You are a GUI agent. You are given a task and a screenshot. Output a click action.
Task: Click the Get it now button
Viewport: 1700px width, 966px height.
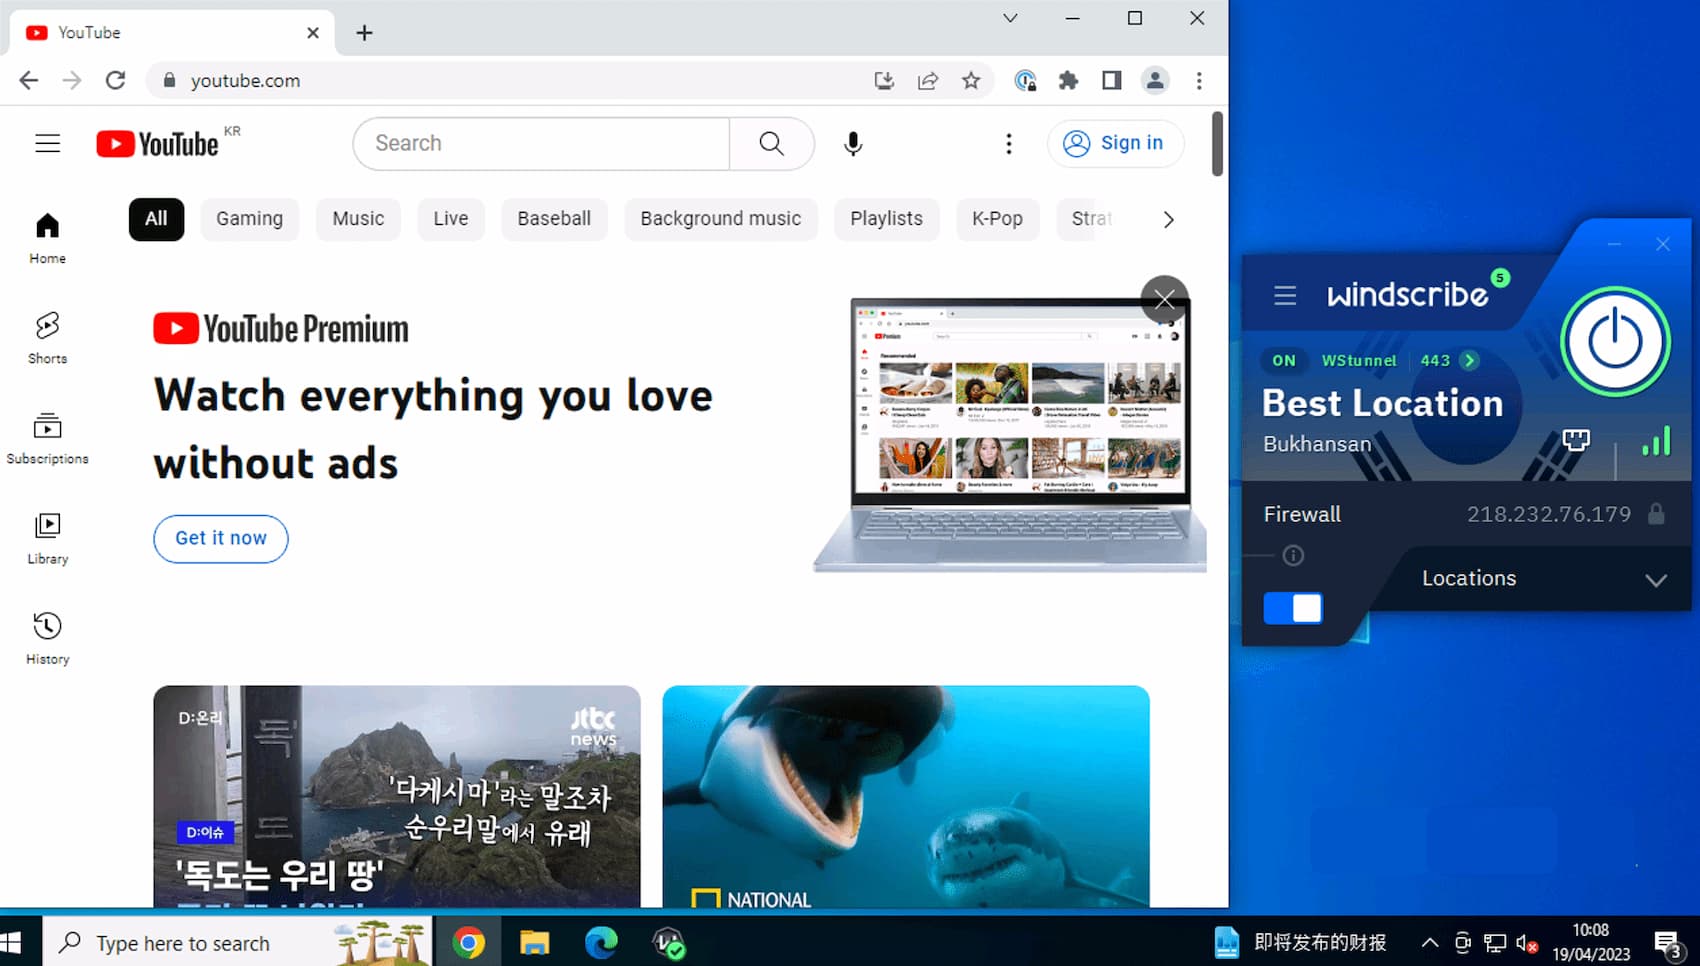click(221, 538)
